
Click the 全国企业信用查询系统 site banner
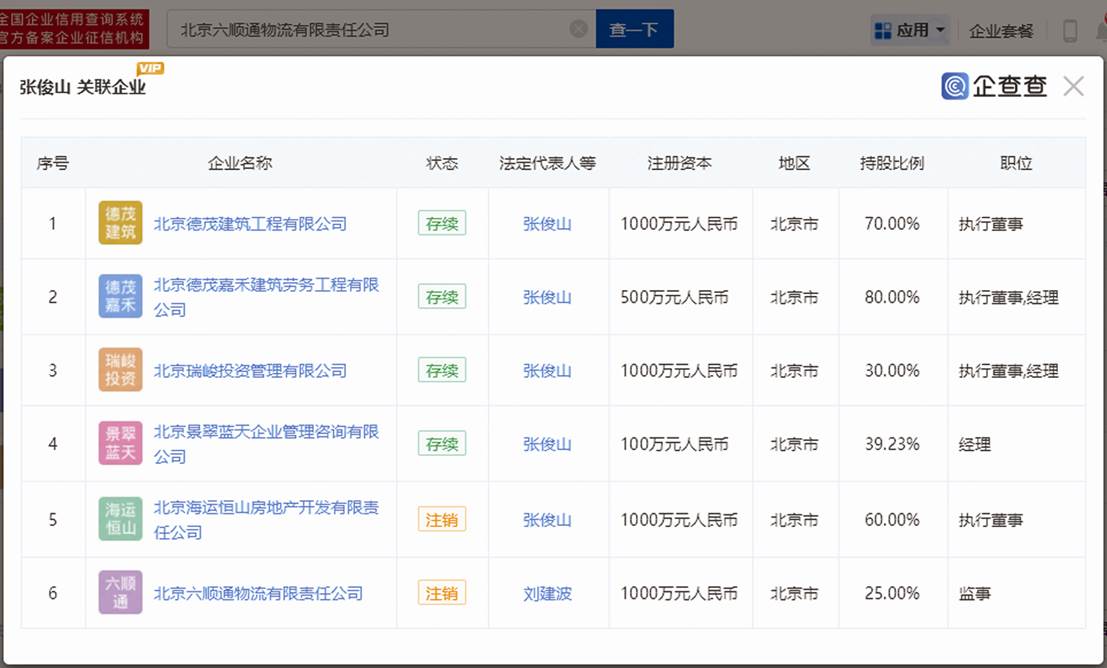click(x=73, y=29)
